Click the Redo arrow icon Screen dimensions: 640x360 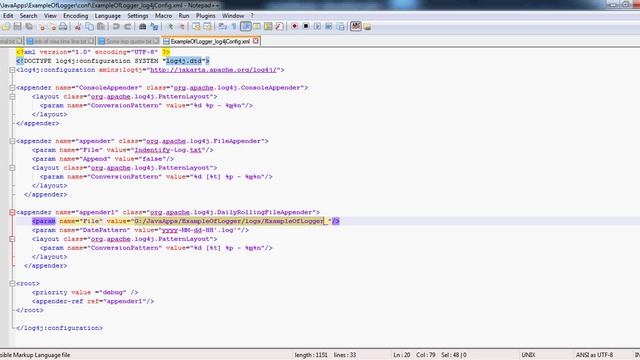(x=128, y=27)
